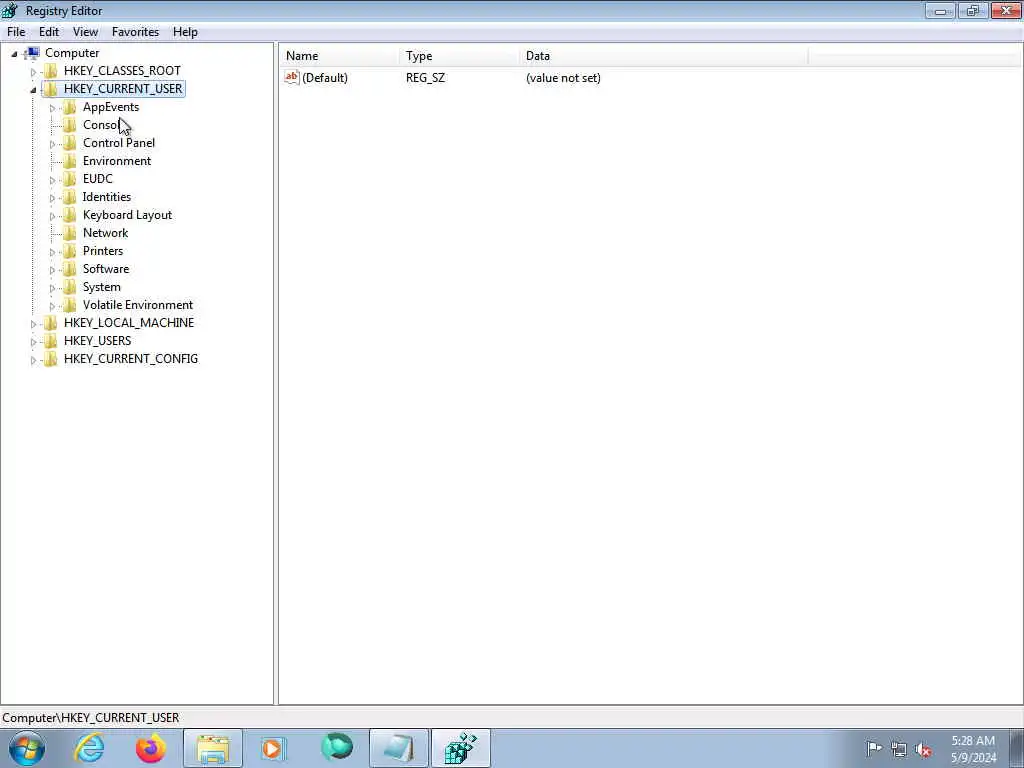Select the (Default) value name
Image resolution: width=1024 pixels, height=768 pixels.
point(325,78)
